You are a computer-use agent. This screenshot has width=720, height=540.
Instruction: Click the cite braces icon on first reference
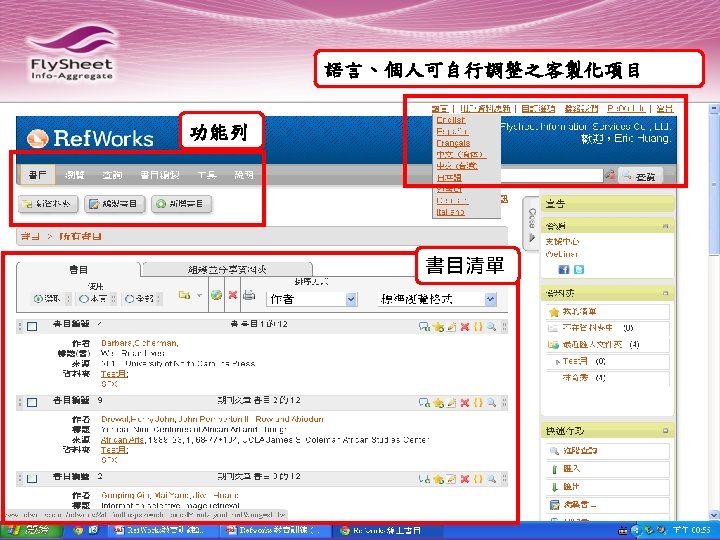point(478,326)
